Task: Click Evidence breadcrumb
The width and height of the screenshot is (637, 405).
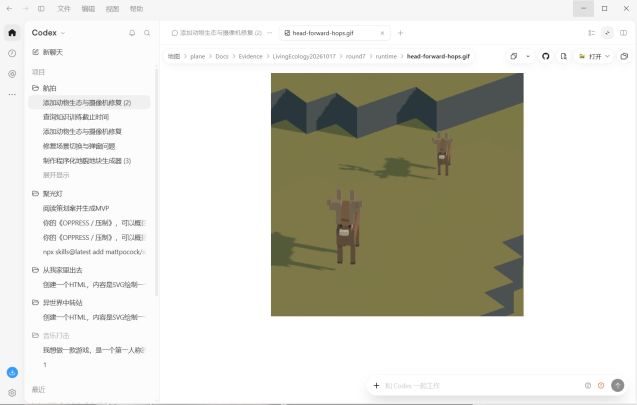Action: [x=250, y=56]
